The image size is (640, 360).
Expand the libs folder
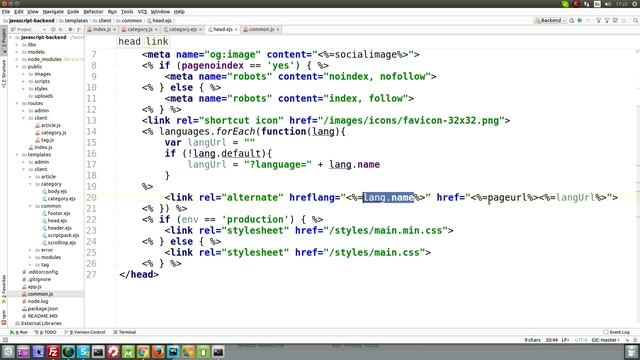click(x=17, y=44)
